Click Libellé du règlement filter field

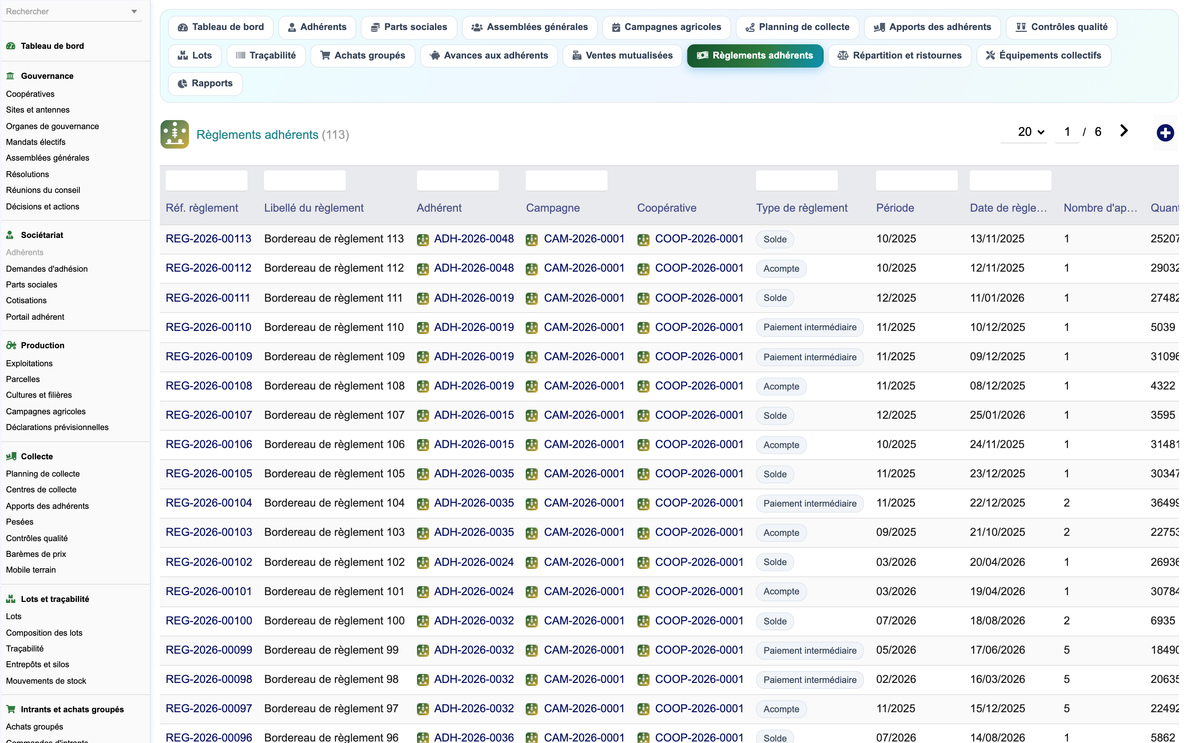(x=305, y=180)
